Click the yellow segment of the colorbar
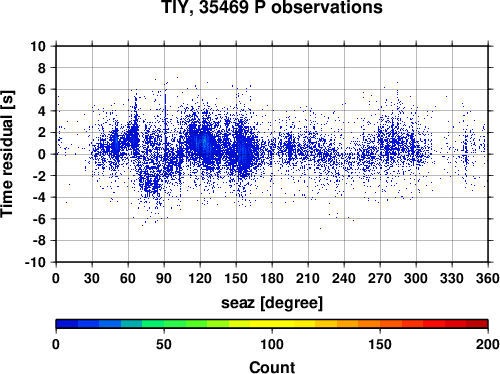Image resolution: width=500 pixels, height=374 pixels. tap(272, 324)
